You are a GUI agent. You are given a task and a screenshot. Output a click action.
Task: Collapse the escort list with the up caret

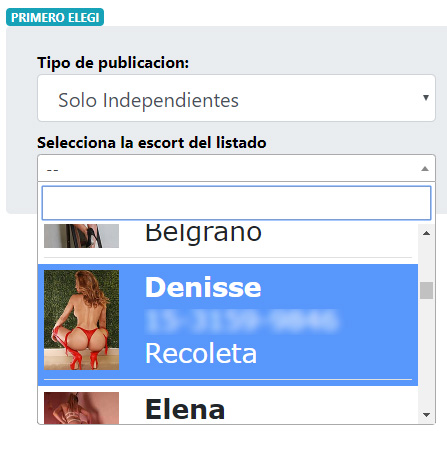pyautogui.click(x=425, y=169)
